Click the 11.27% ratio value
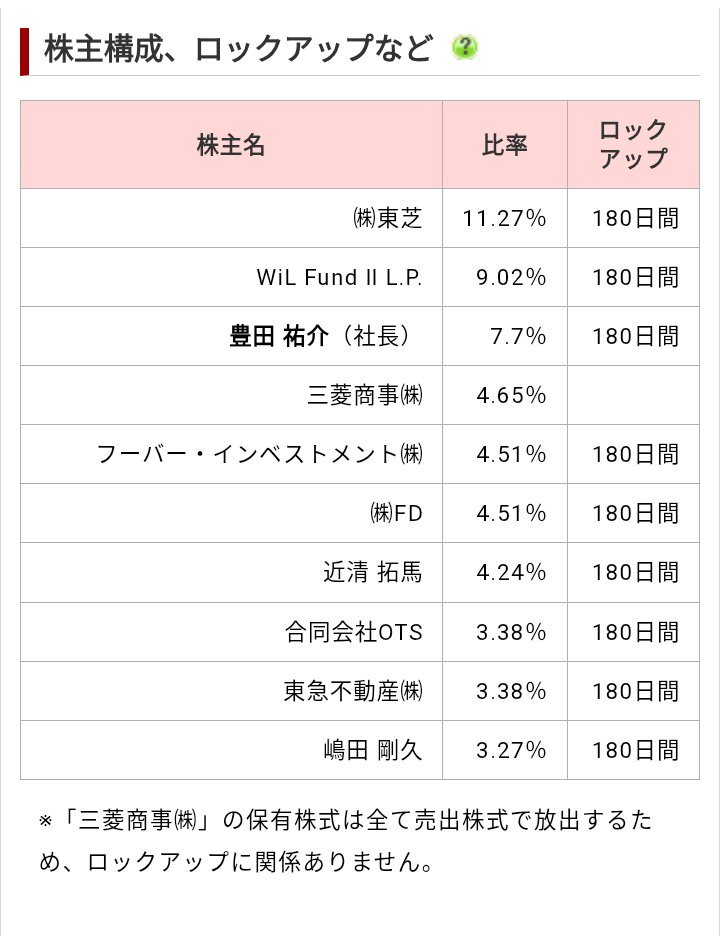Viewport: 720px width, 936px height. [x=504, y=218]
